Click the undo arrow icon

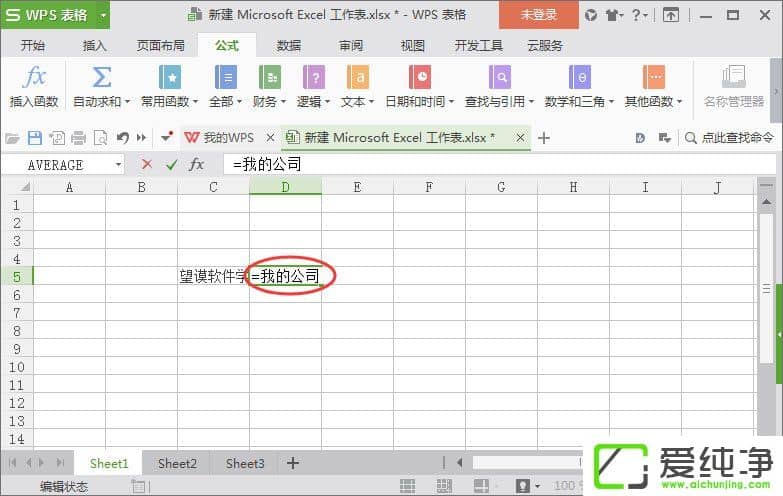122,138
